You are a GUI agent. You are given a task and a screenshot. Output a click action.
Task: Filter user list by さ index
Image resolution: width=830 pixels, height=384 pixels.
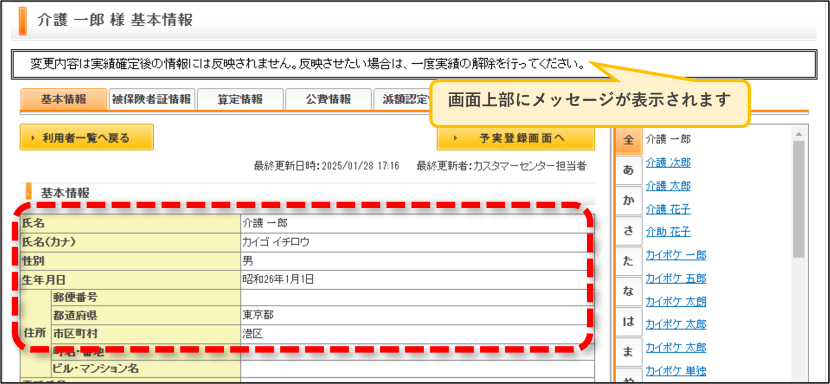629,230
